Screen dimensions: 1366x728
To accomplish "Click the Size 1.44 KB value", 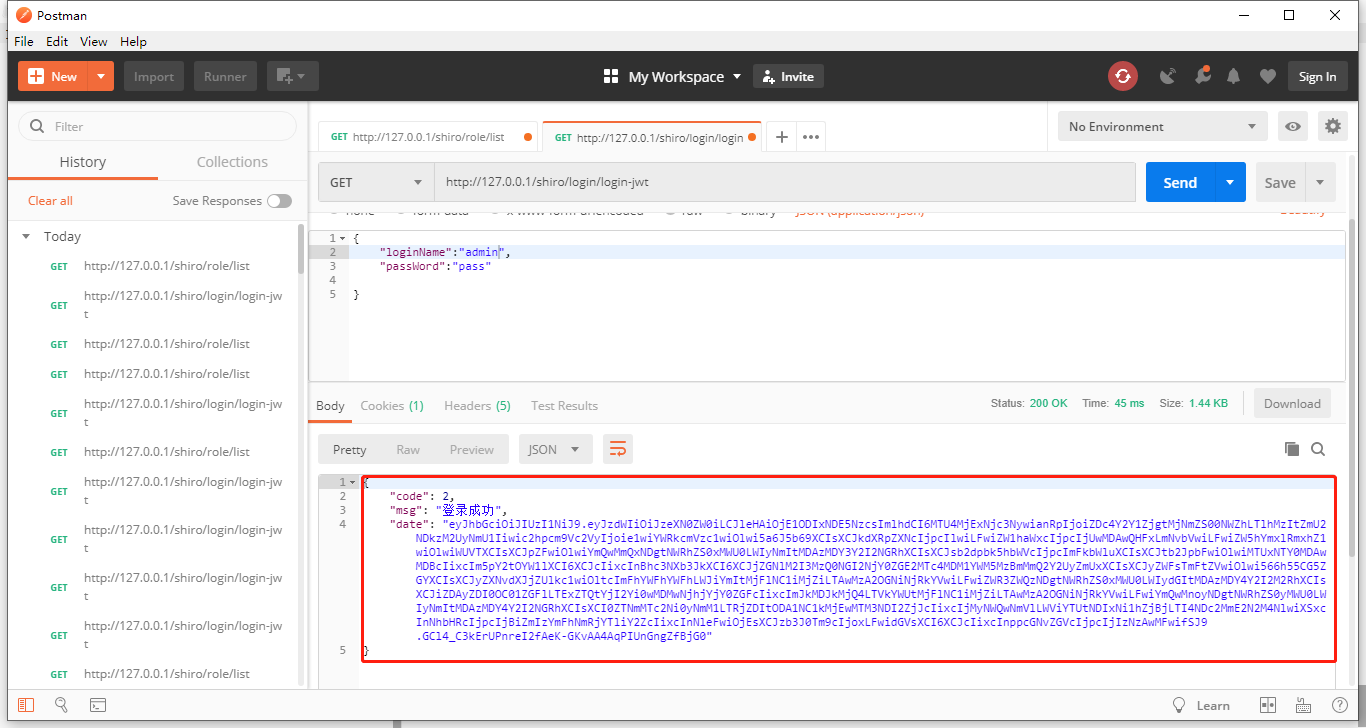I will coord(1208,403).
